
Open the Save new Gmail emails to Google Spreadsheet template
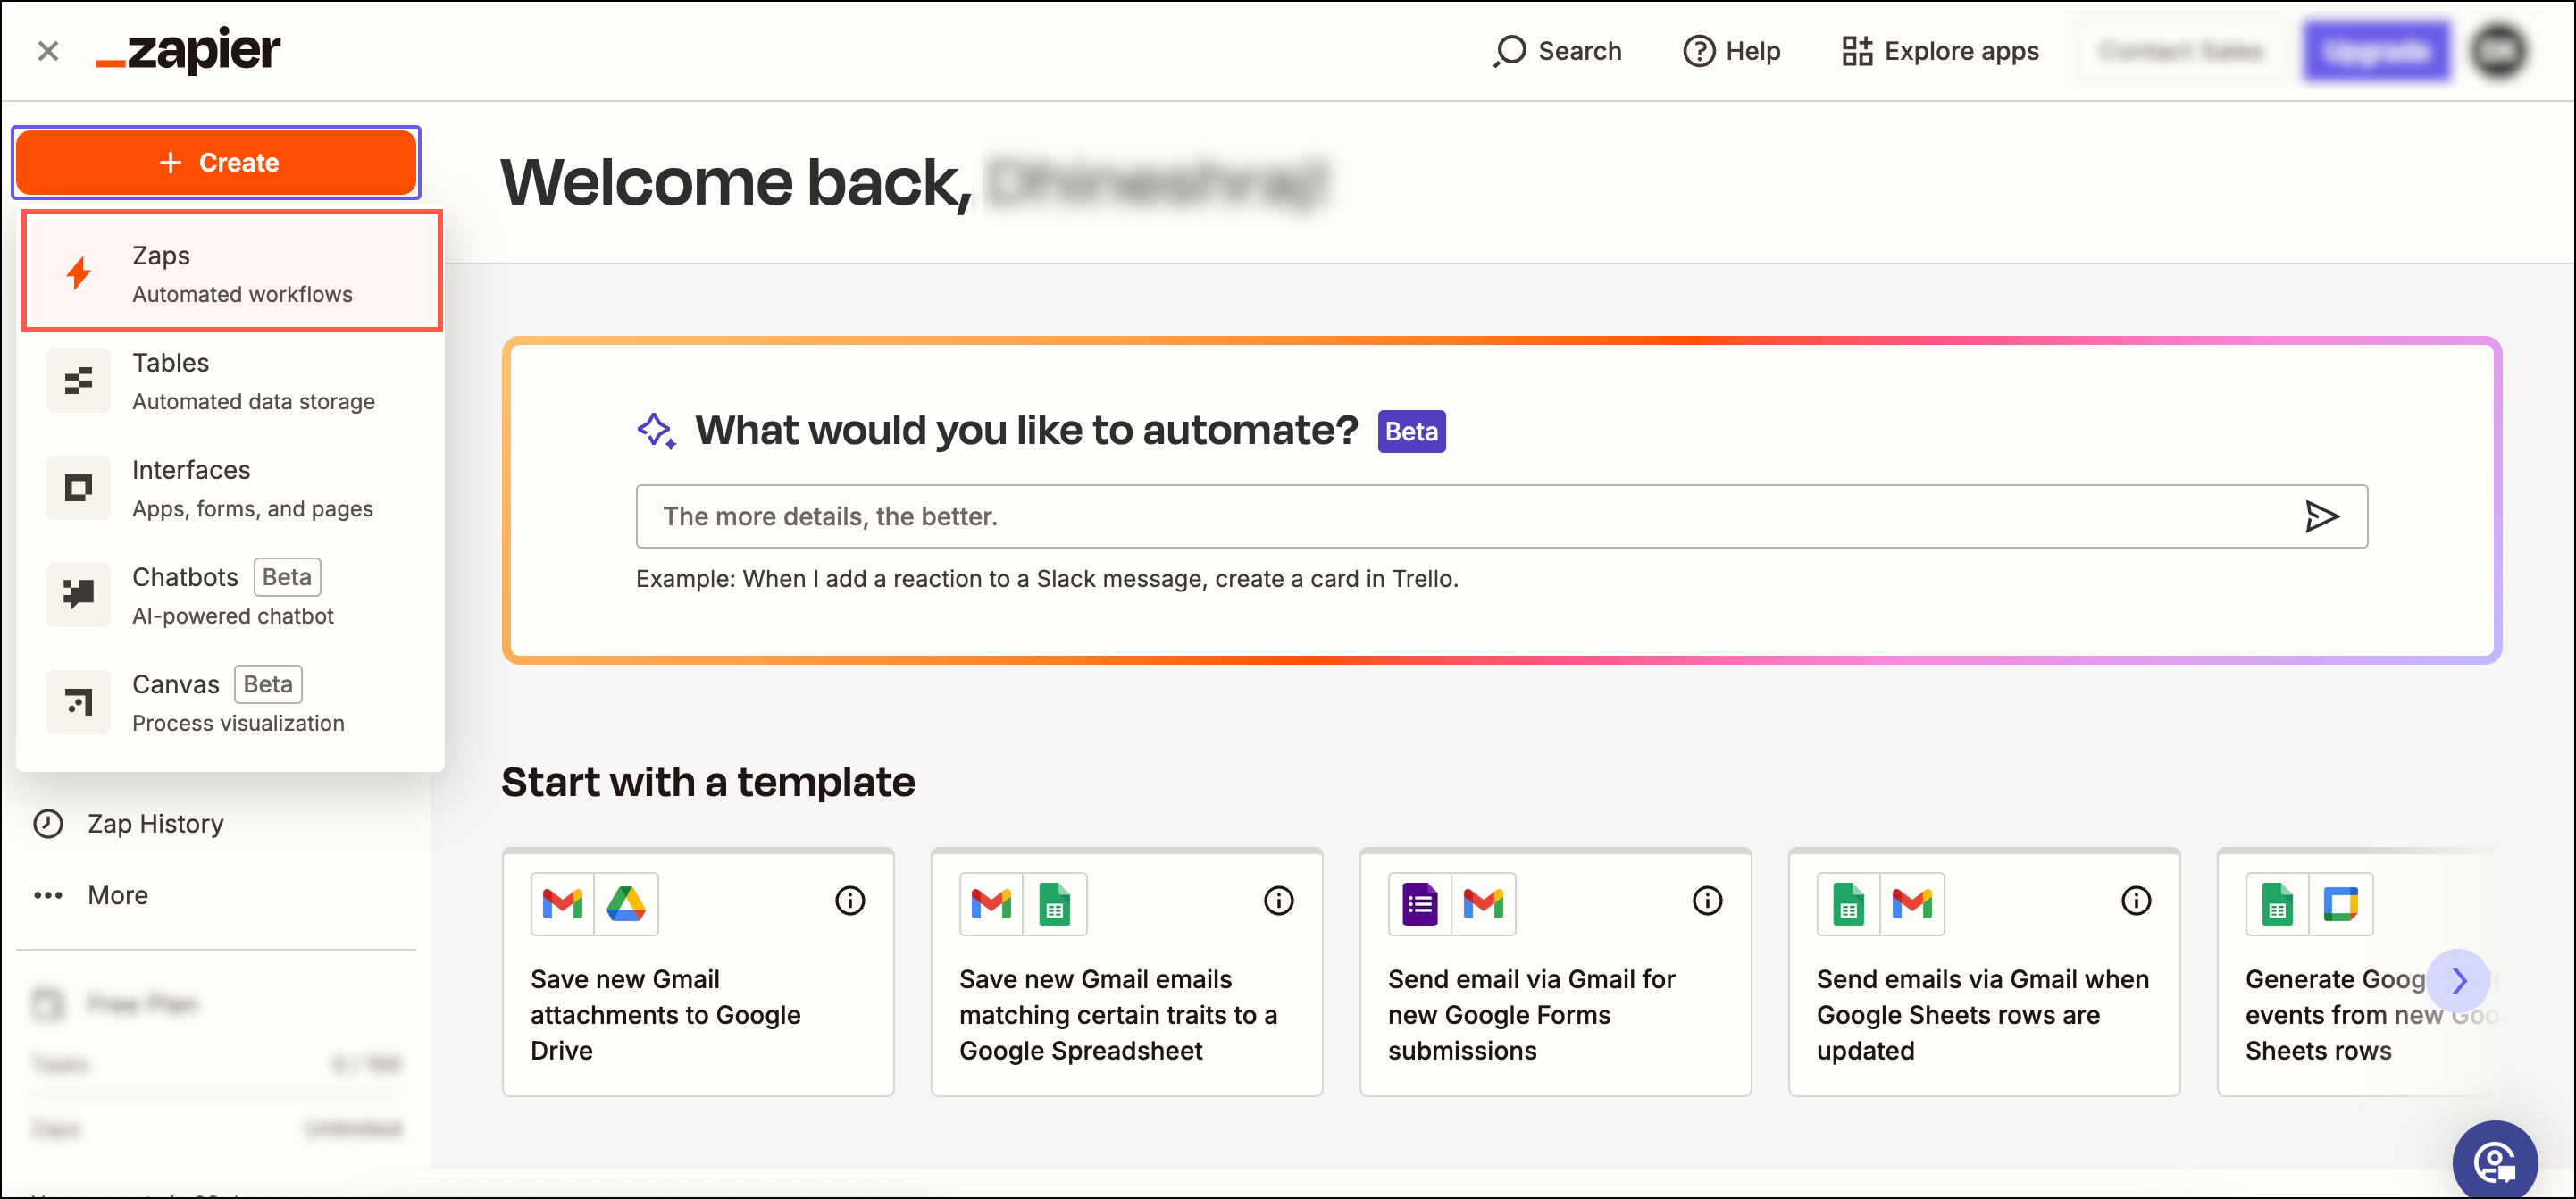pyautogui.click(x=1127, y=972)
